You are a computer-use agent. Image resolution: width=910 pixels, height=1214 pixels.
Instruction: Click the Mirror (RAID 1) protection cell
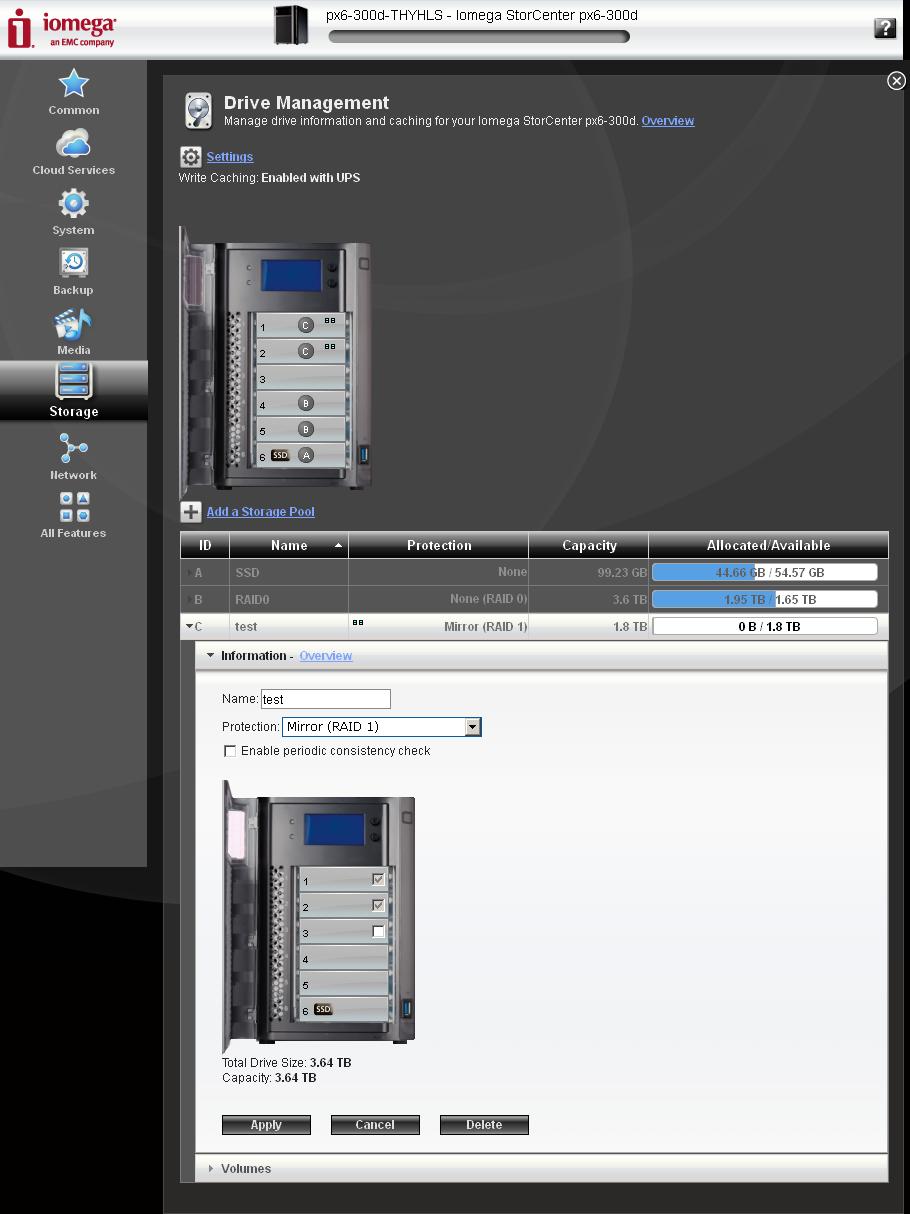(x=438, y=627)
